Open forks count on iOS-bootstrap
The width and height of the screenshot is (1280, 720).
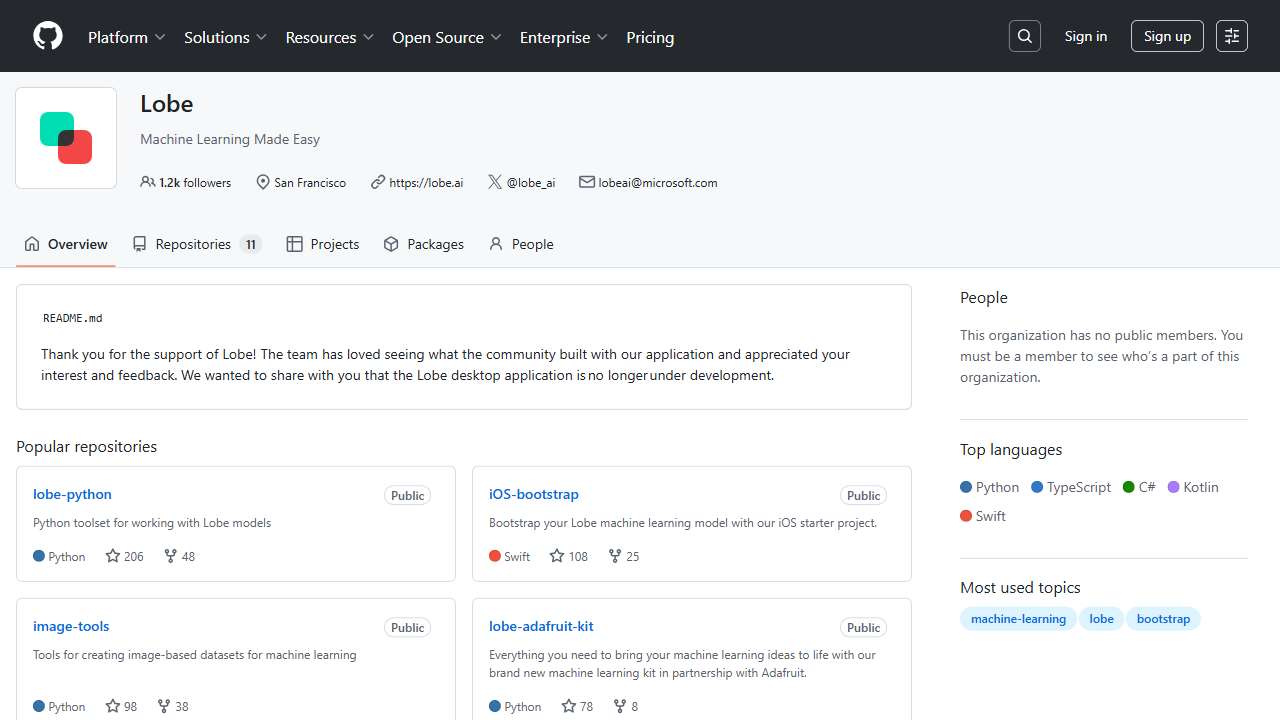coord(624,556)
